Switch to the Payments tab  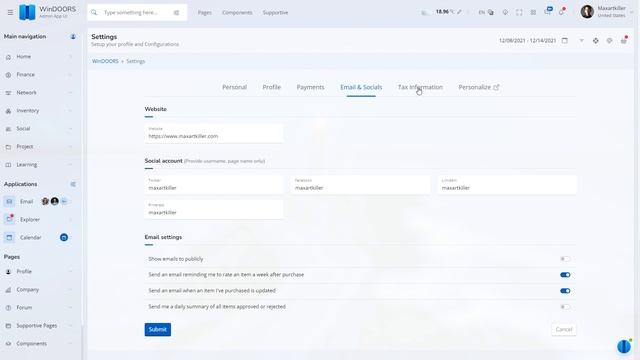310,87
